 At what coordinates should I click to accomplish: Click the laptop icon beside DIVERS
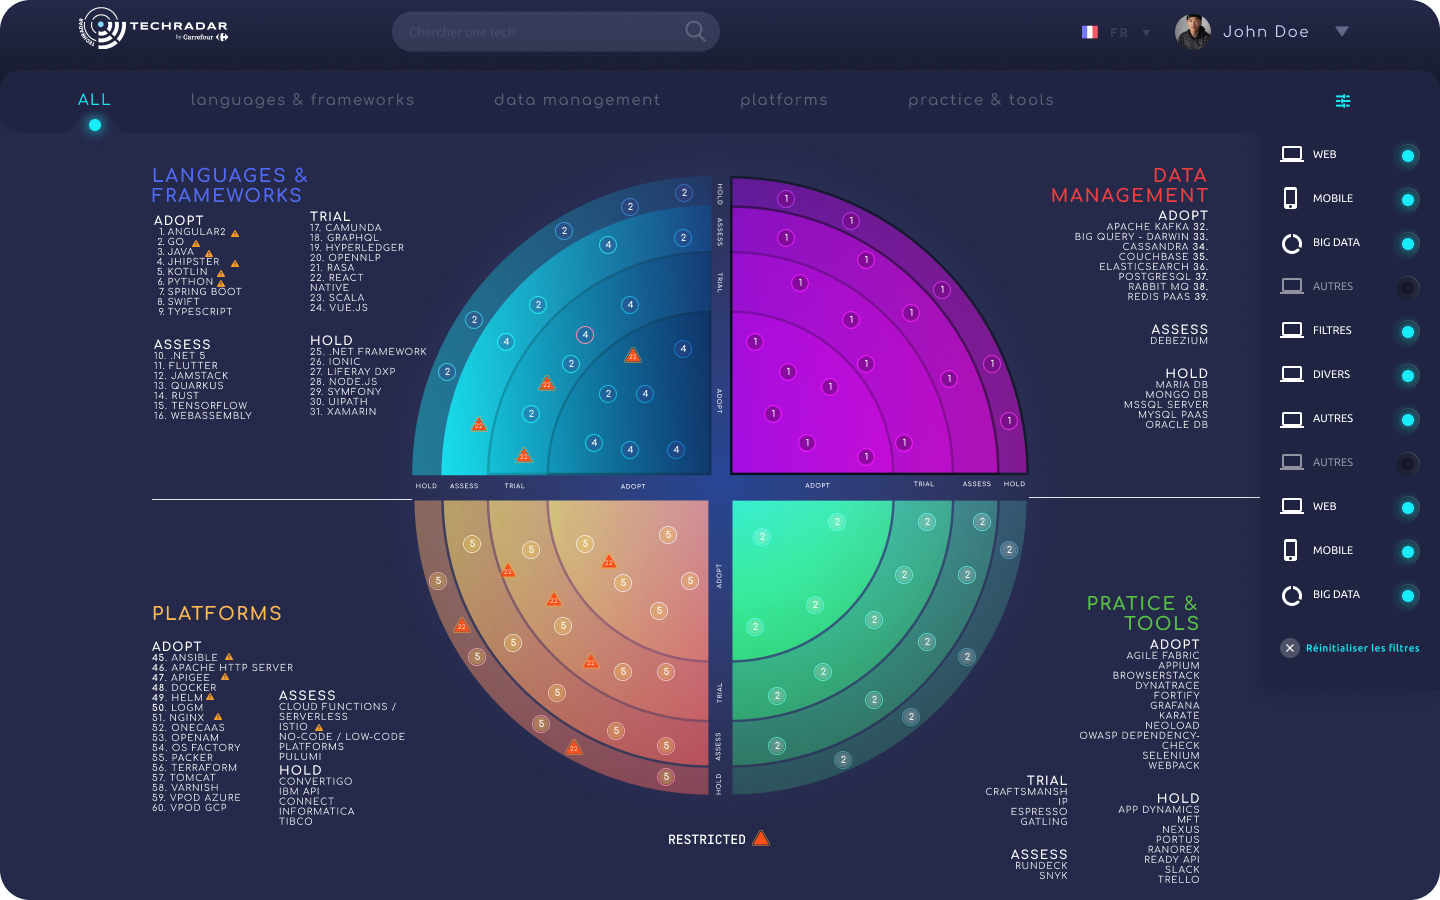(1292, 374)
